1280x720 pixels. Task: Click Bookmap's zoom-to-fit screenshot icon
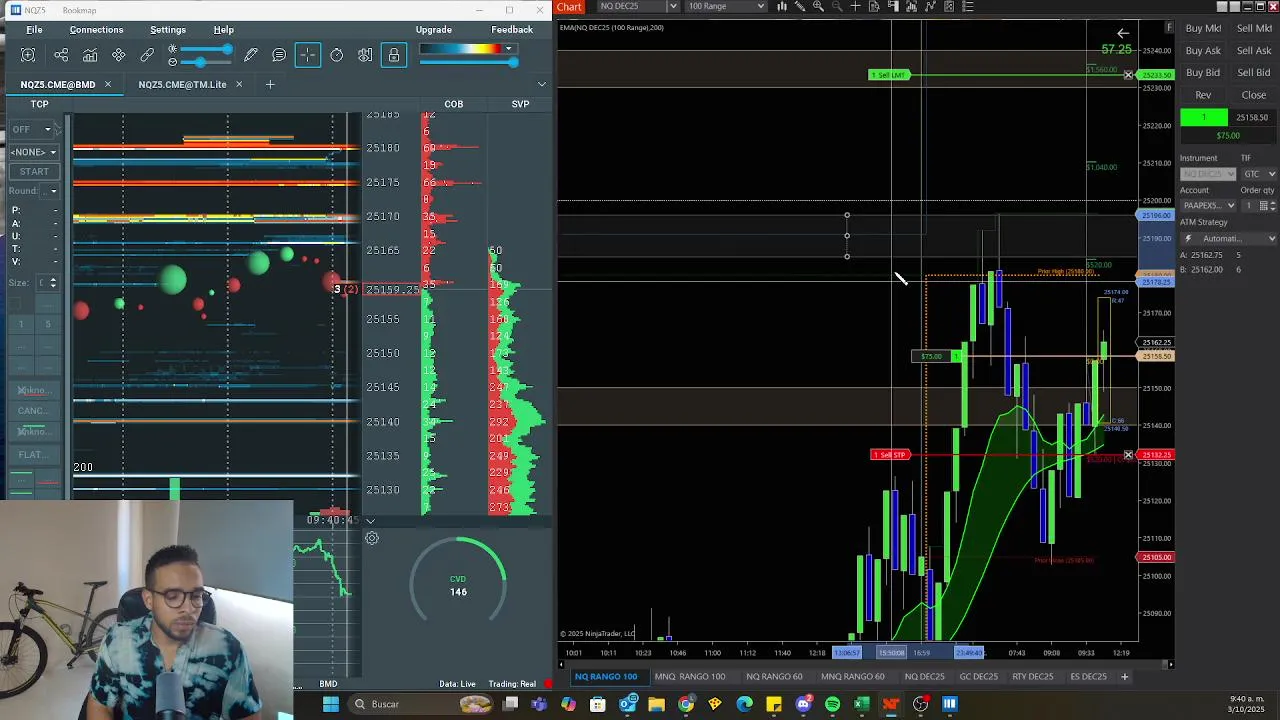(x=28, y=55)
